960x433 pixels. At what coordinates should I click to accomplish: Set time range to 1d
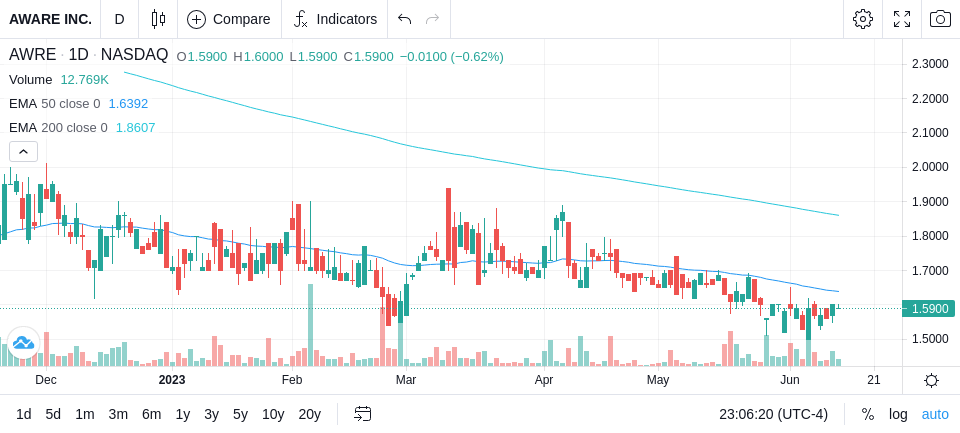click(24, 414)
